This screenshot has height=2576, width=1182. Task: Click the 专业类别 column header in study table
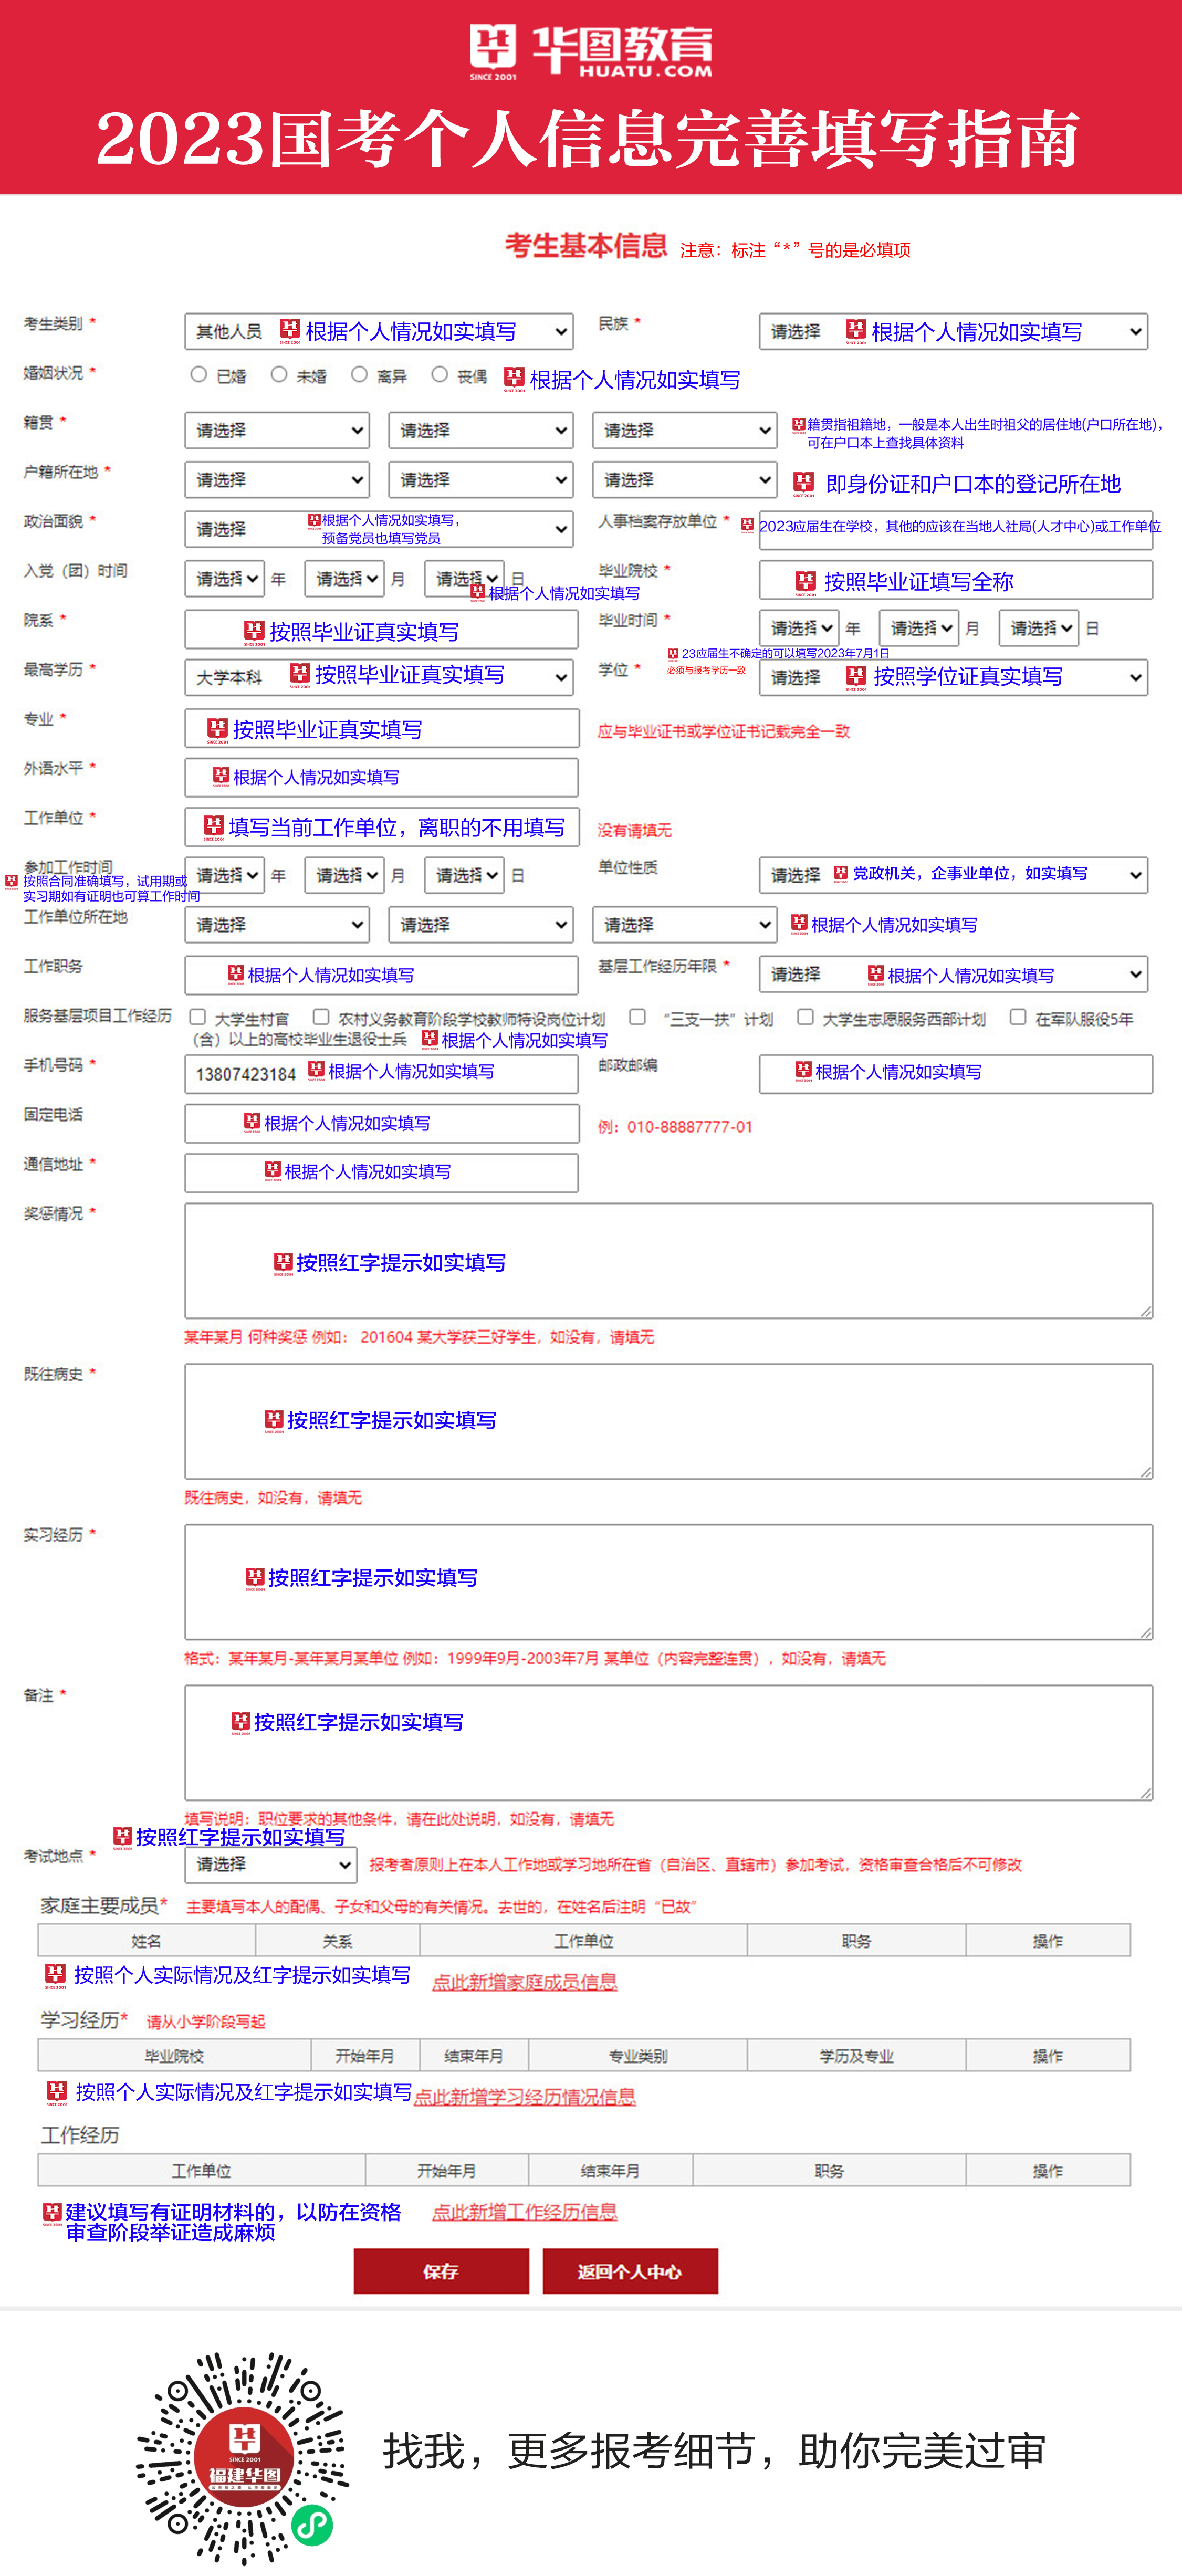pos(638,2055)
